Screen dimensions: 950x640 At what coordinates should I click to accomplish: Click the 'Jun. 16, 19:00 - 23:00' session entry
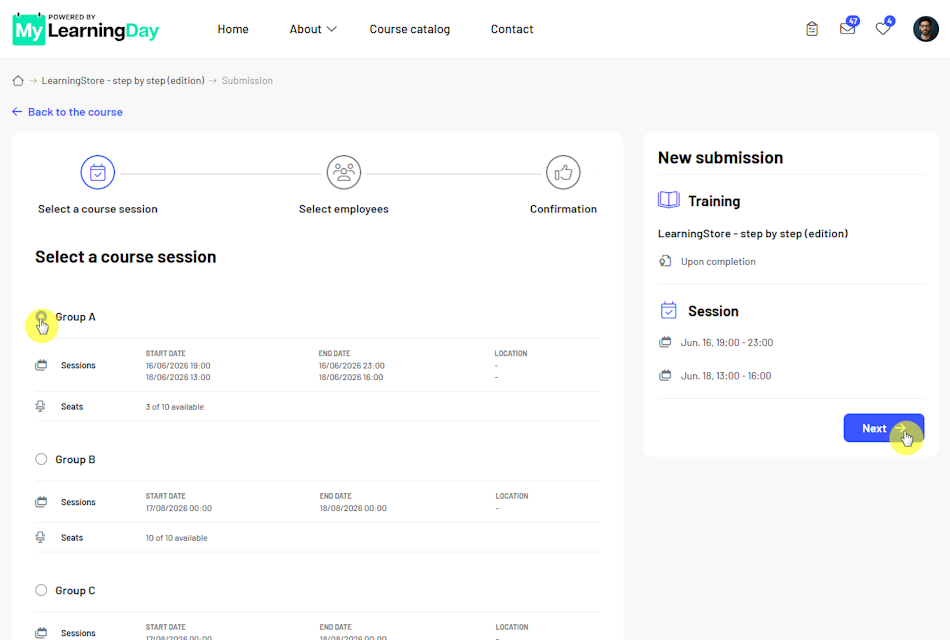pos(726,342)
